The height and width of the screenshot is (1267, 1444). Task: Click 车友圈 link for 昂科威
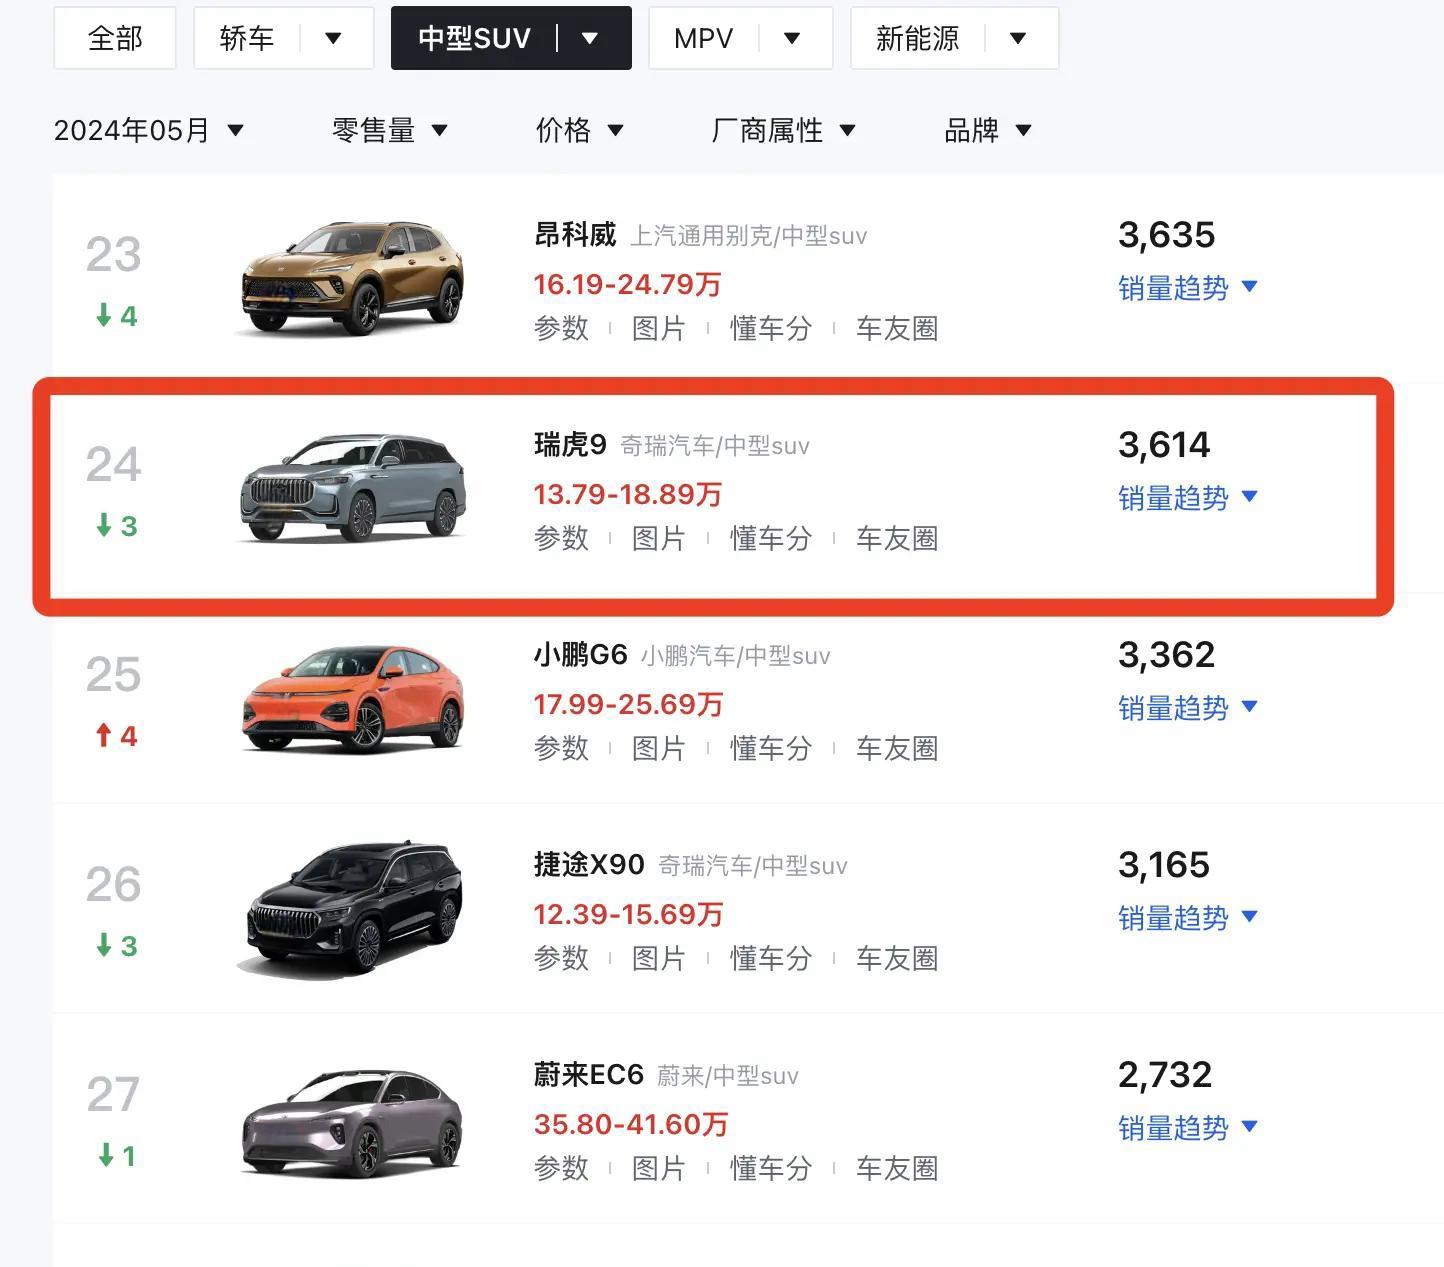[x=897, y=328]
